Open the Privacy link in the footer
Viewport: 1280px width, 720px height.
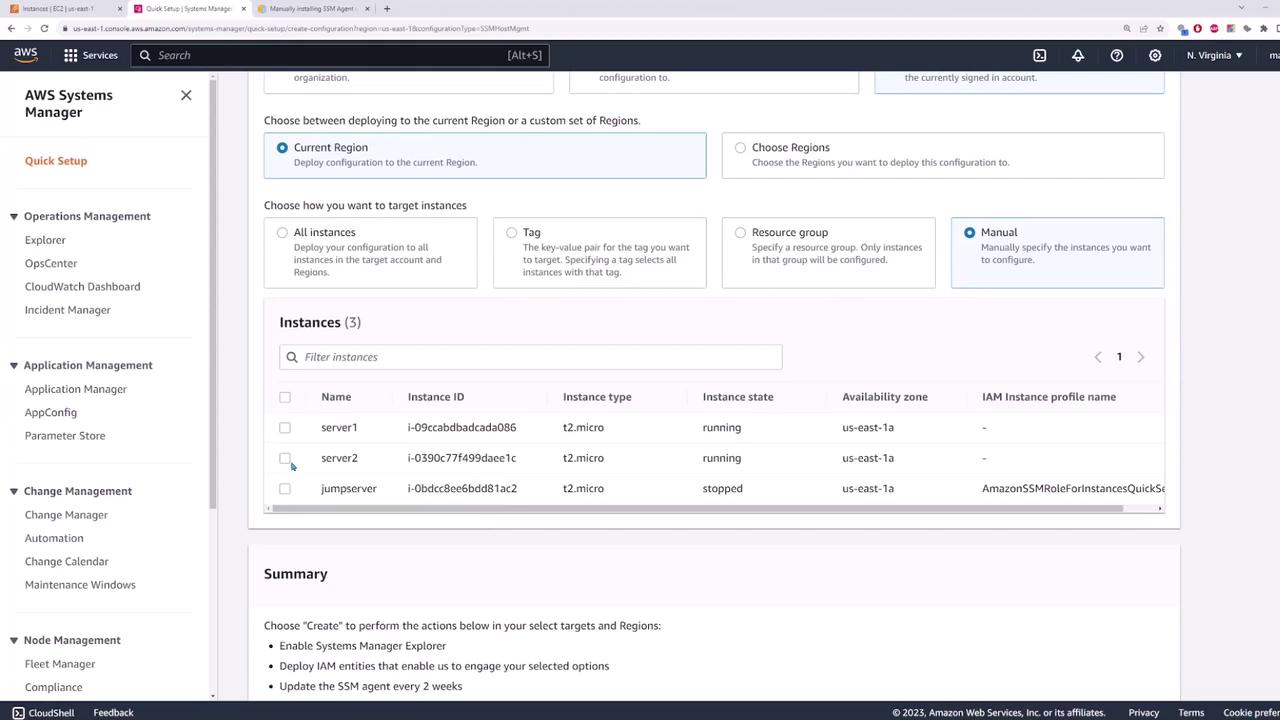[x=1144, y=712]
